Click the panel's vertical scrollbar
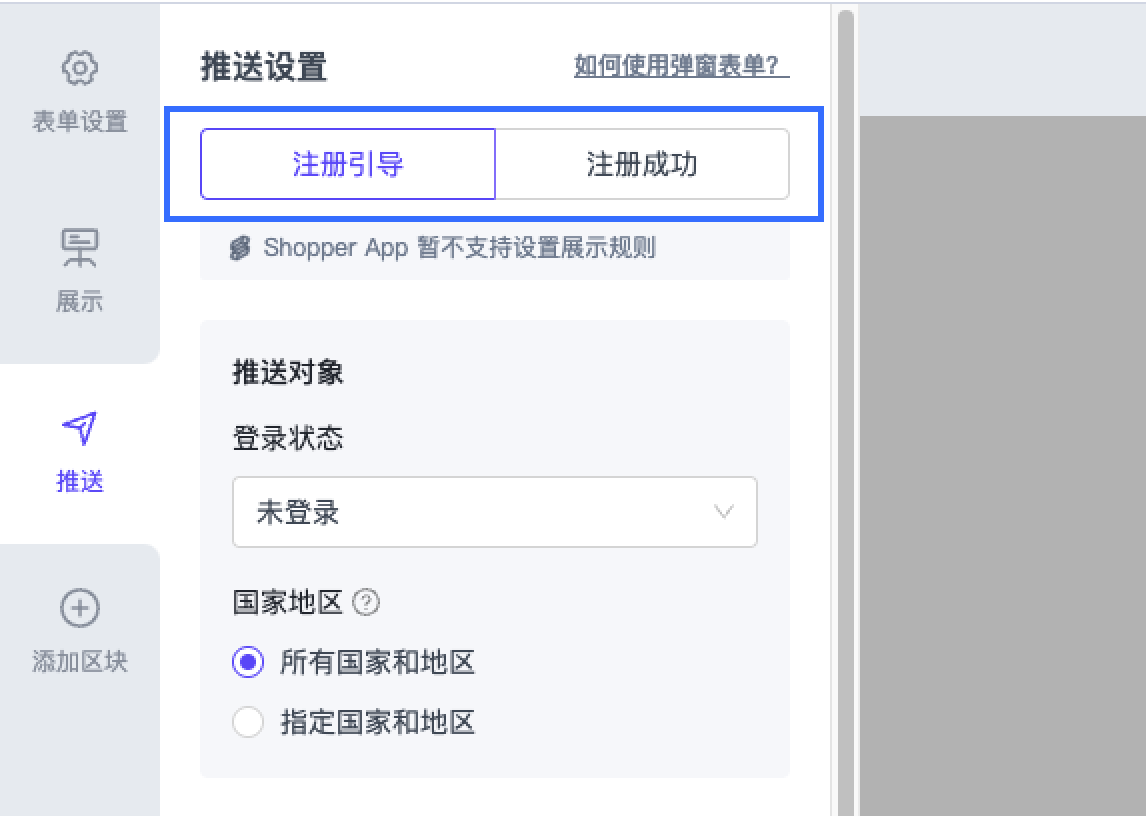The width and height of the screenshot is (1146, 816). [846, 400]
